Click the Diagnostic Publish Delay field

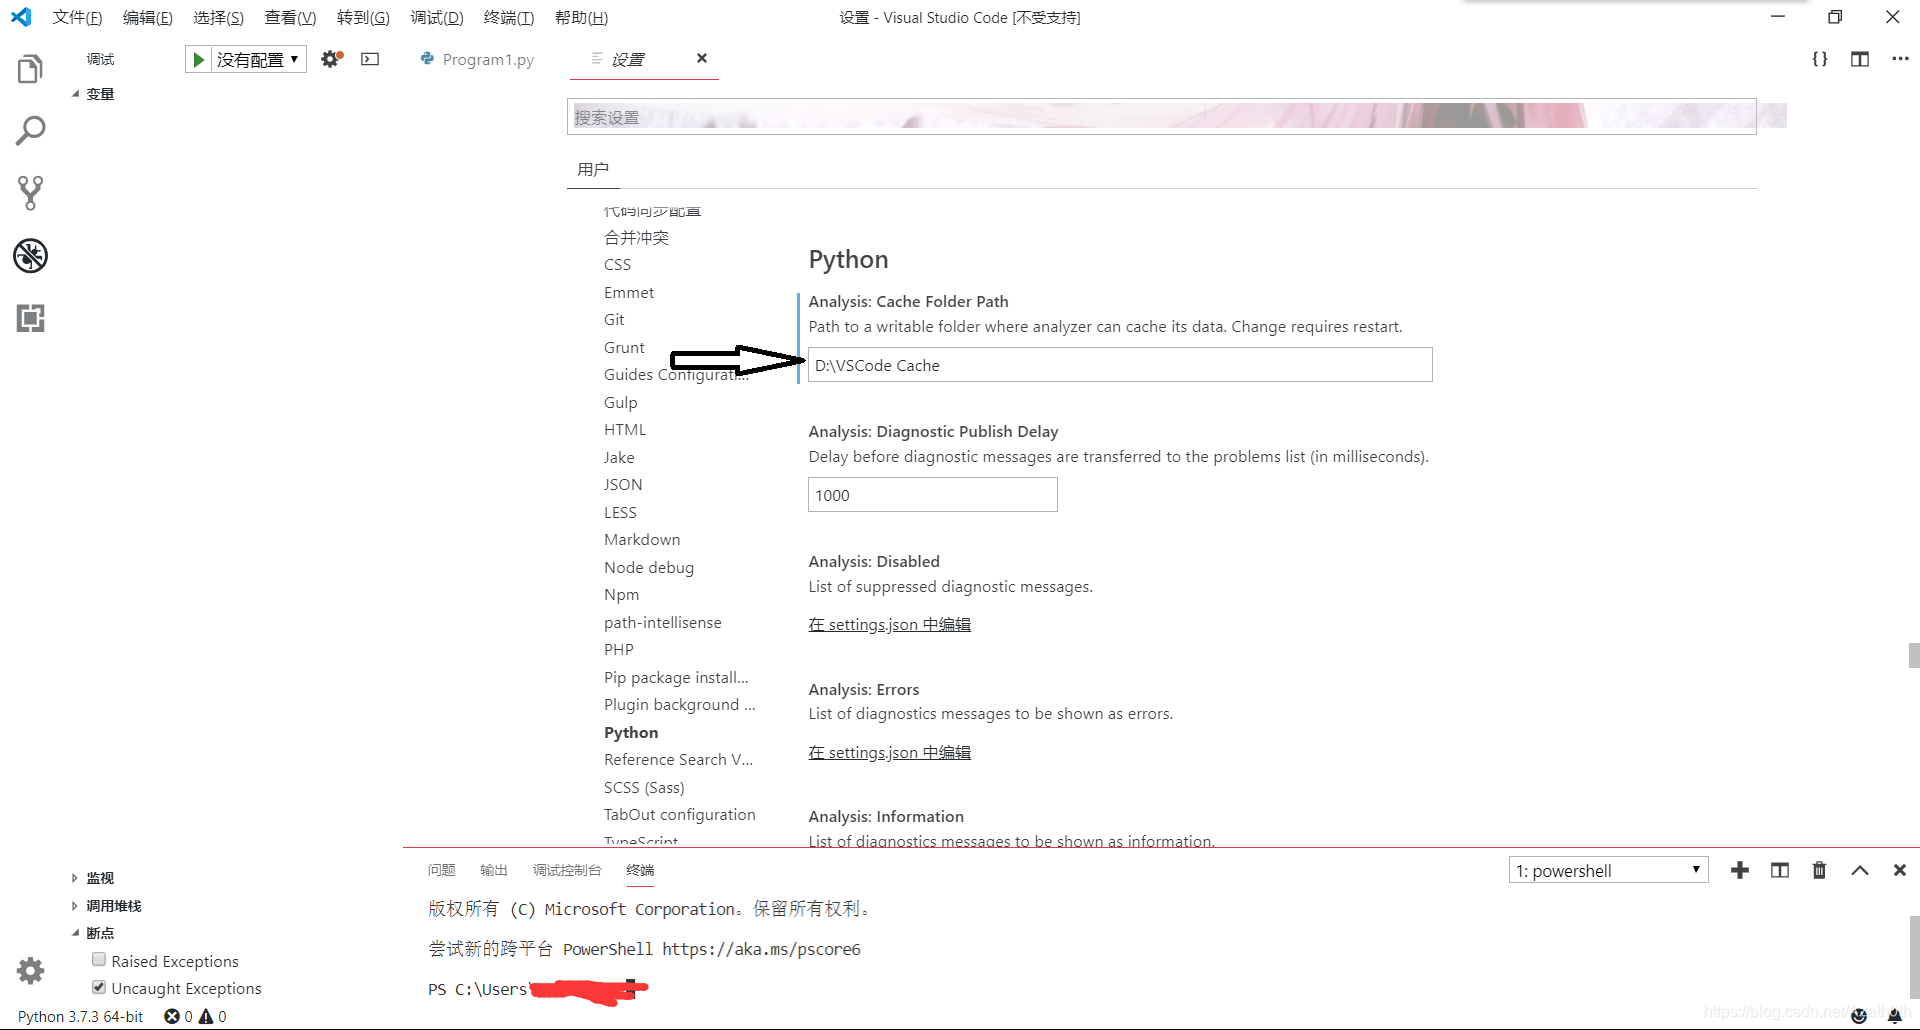pos(932,495)
